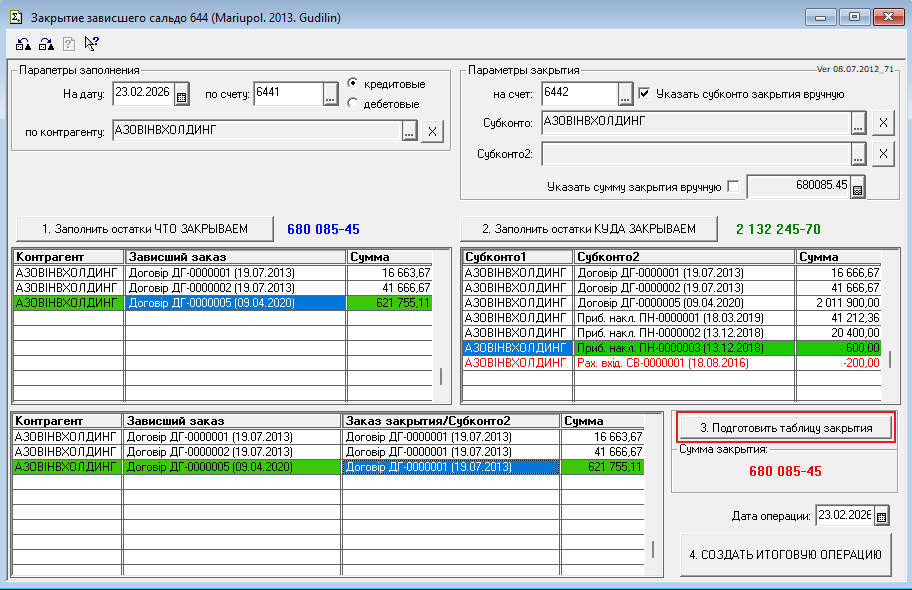Image resolution: width=912 pixels, height=590 pixels.
Task: Open account picker for 'на счет' 6442
Action: pyautogui.click(x=626, y=94)
